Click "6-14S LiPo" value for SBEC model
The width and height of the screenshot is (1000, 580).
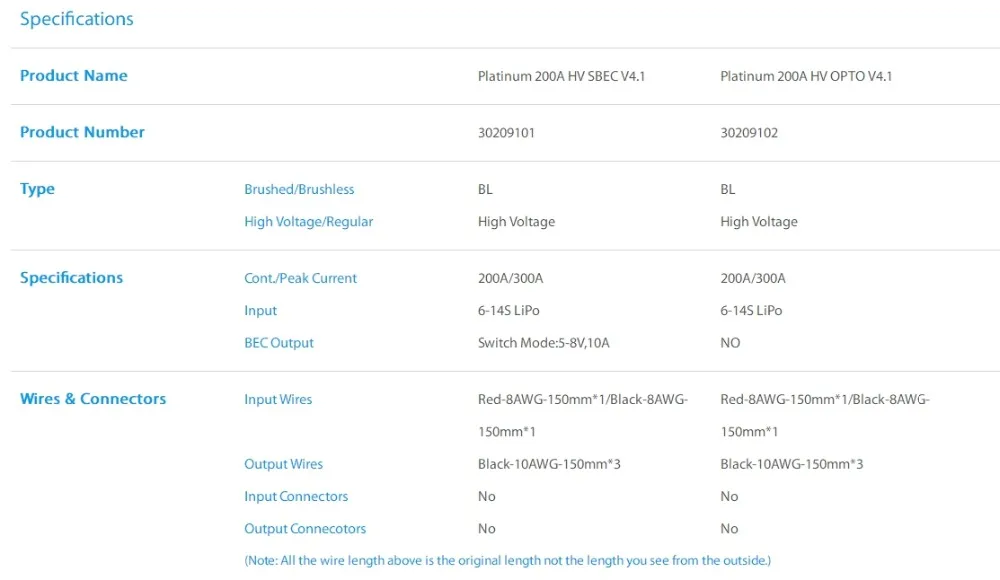[x=508, y=311]
